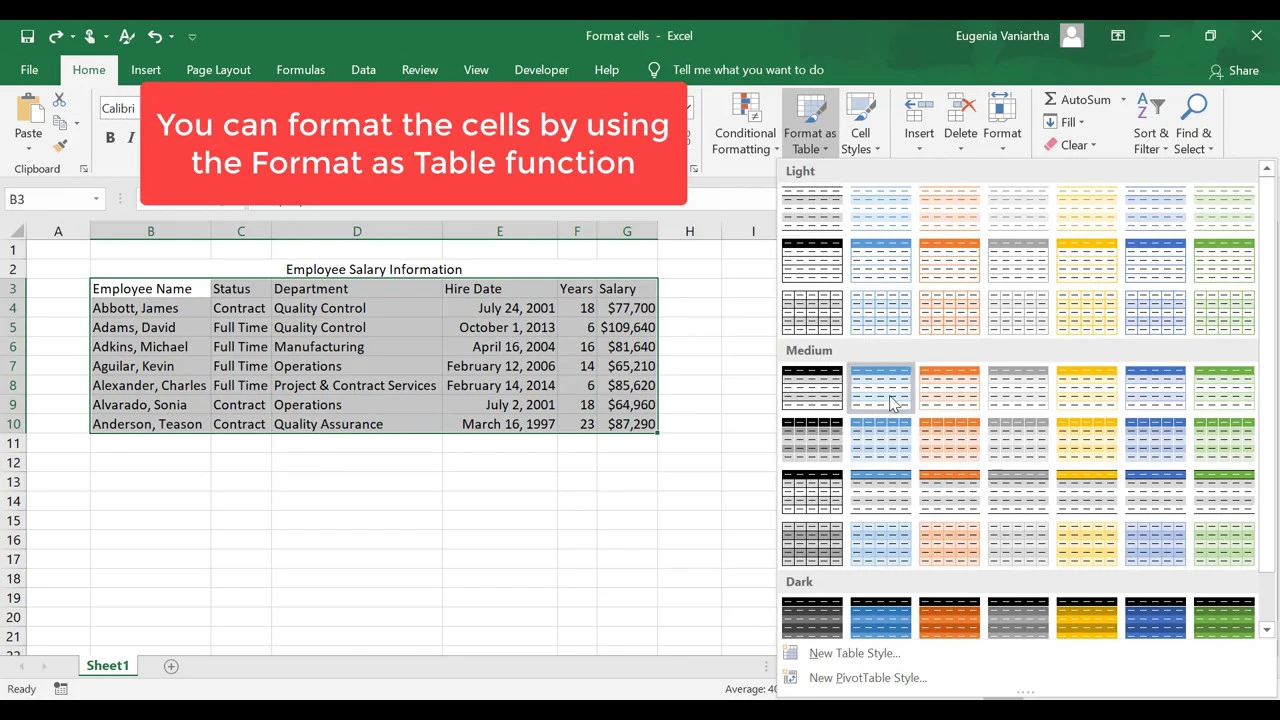Select column H header
The width and height of the screenshot is (1280, 720).
coord(689,231)
